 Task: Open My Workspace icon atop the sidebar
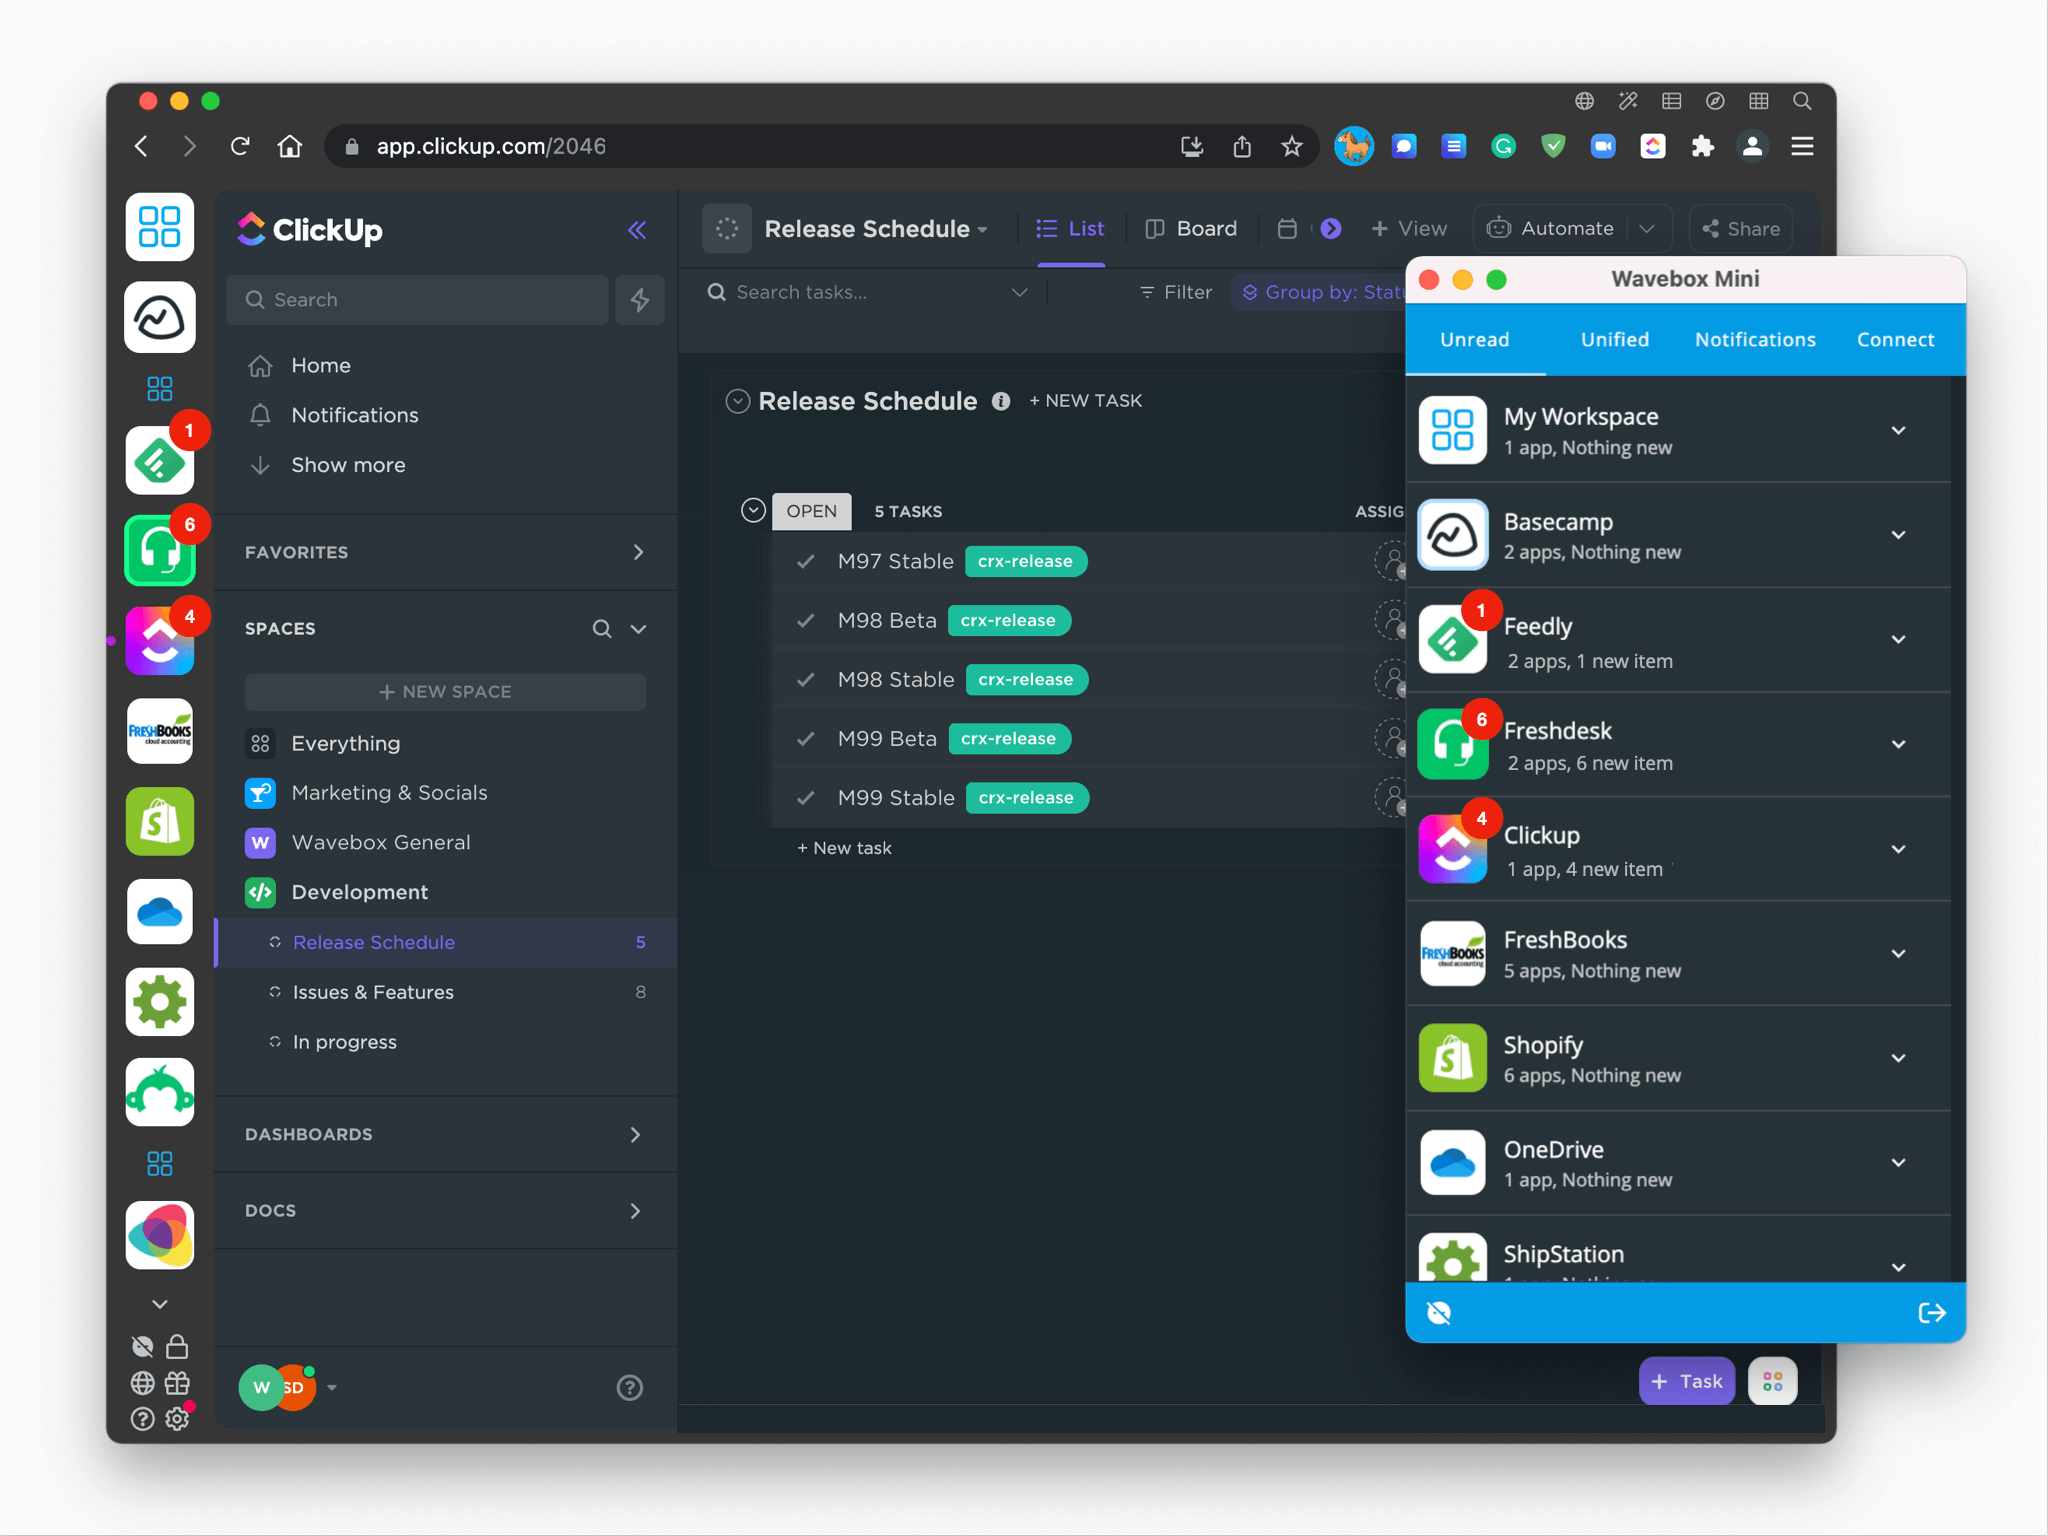tap(160, 227)
